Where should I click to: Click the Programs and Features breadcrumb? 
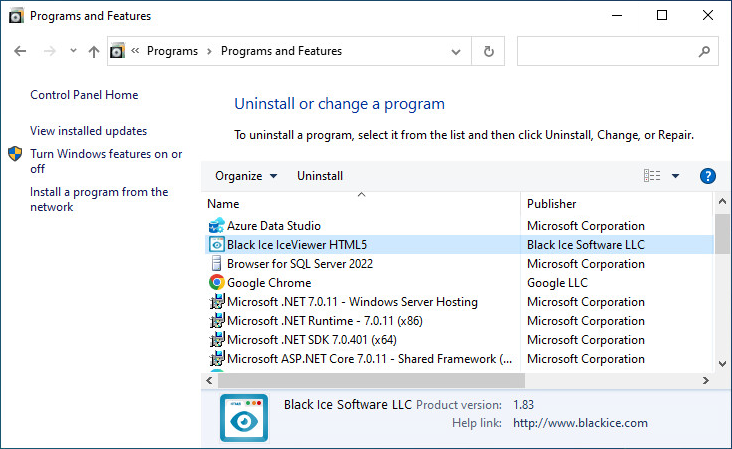click(281, 51)
